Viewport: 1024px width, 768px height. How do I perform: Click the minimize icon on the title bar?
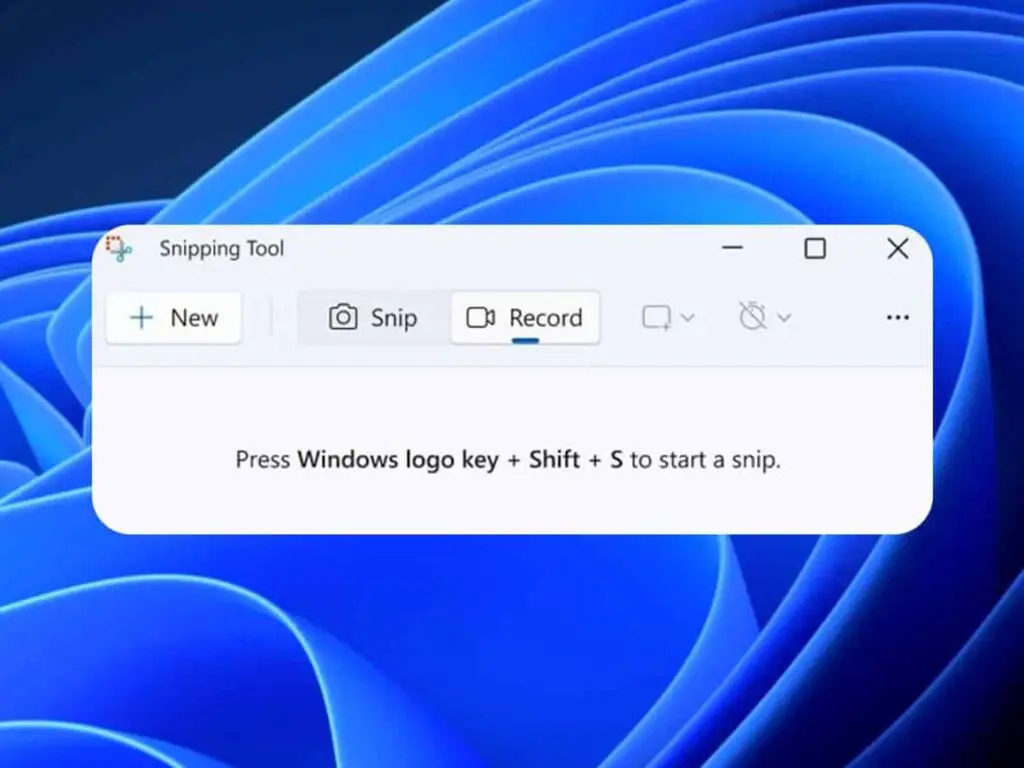click(x=733, y=248)
